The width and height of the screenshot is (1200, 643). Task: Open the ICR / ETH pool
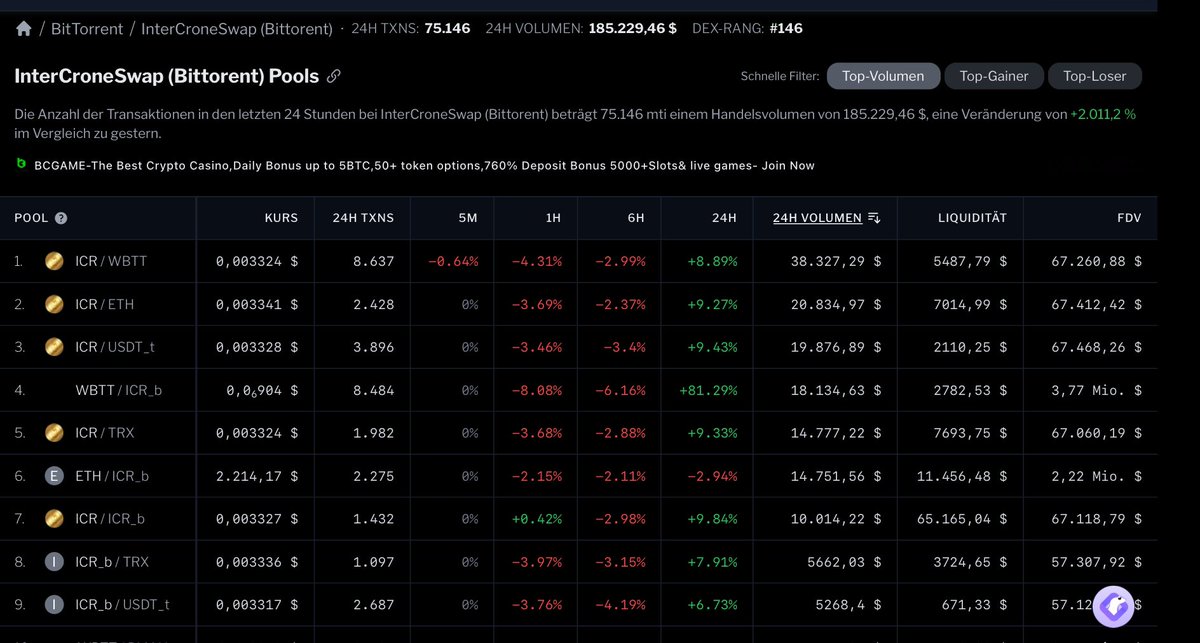pyautogui.click(x=105, y=304)
